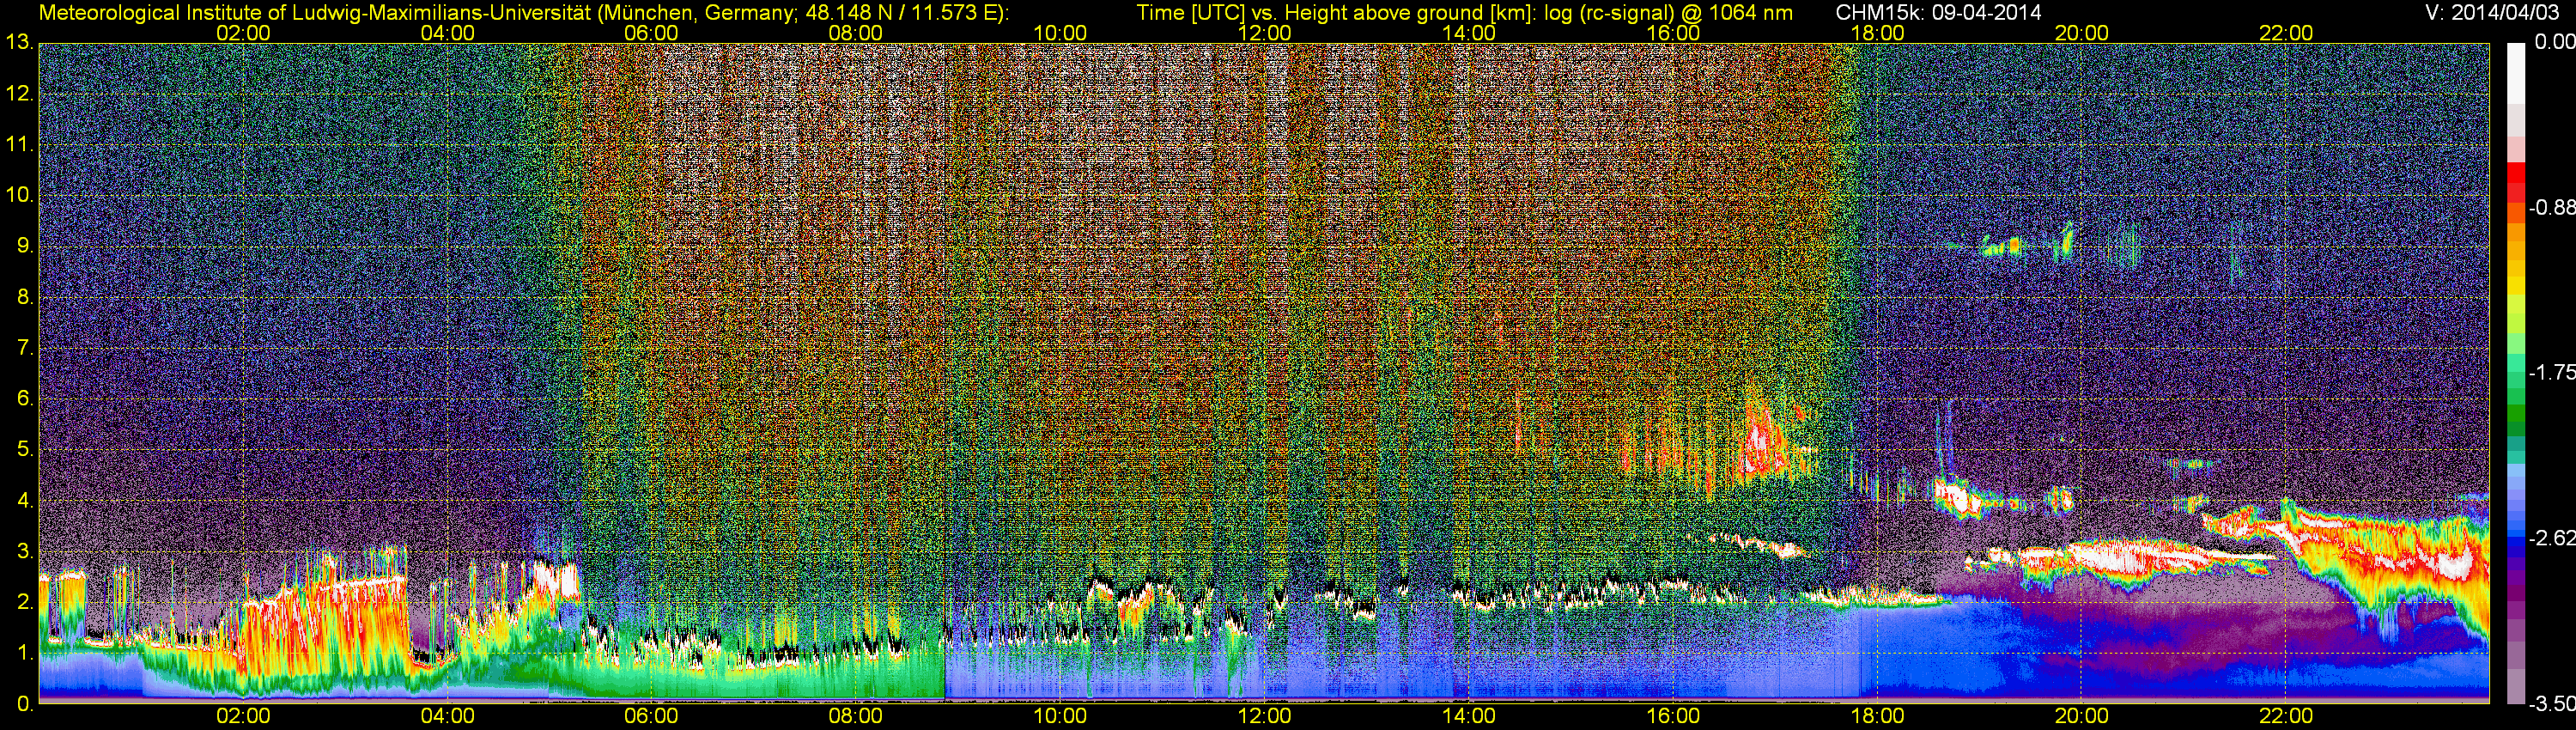Click the colorbar value '-1.75'
This screenshot has height=730, width=2576.
tap(2552, 372)
